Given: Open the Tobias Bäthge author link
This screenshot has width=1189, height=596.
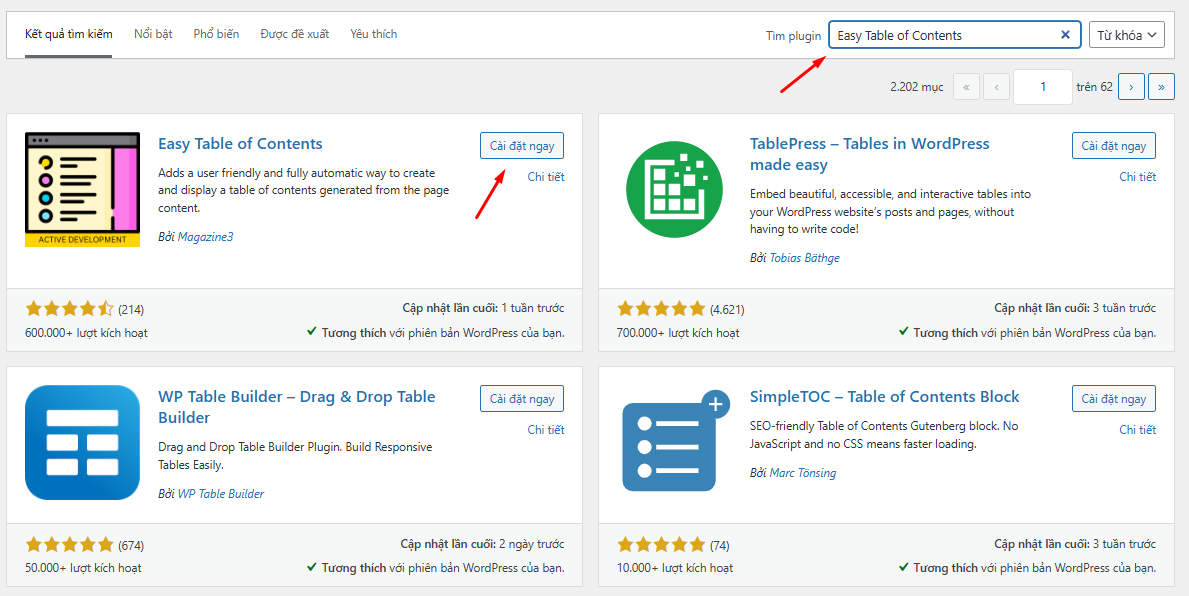Looking at the screenshot, I should click(804, 258).
